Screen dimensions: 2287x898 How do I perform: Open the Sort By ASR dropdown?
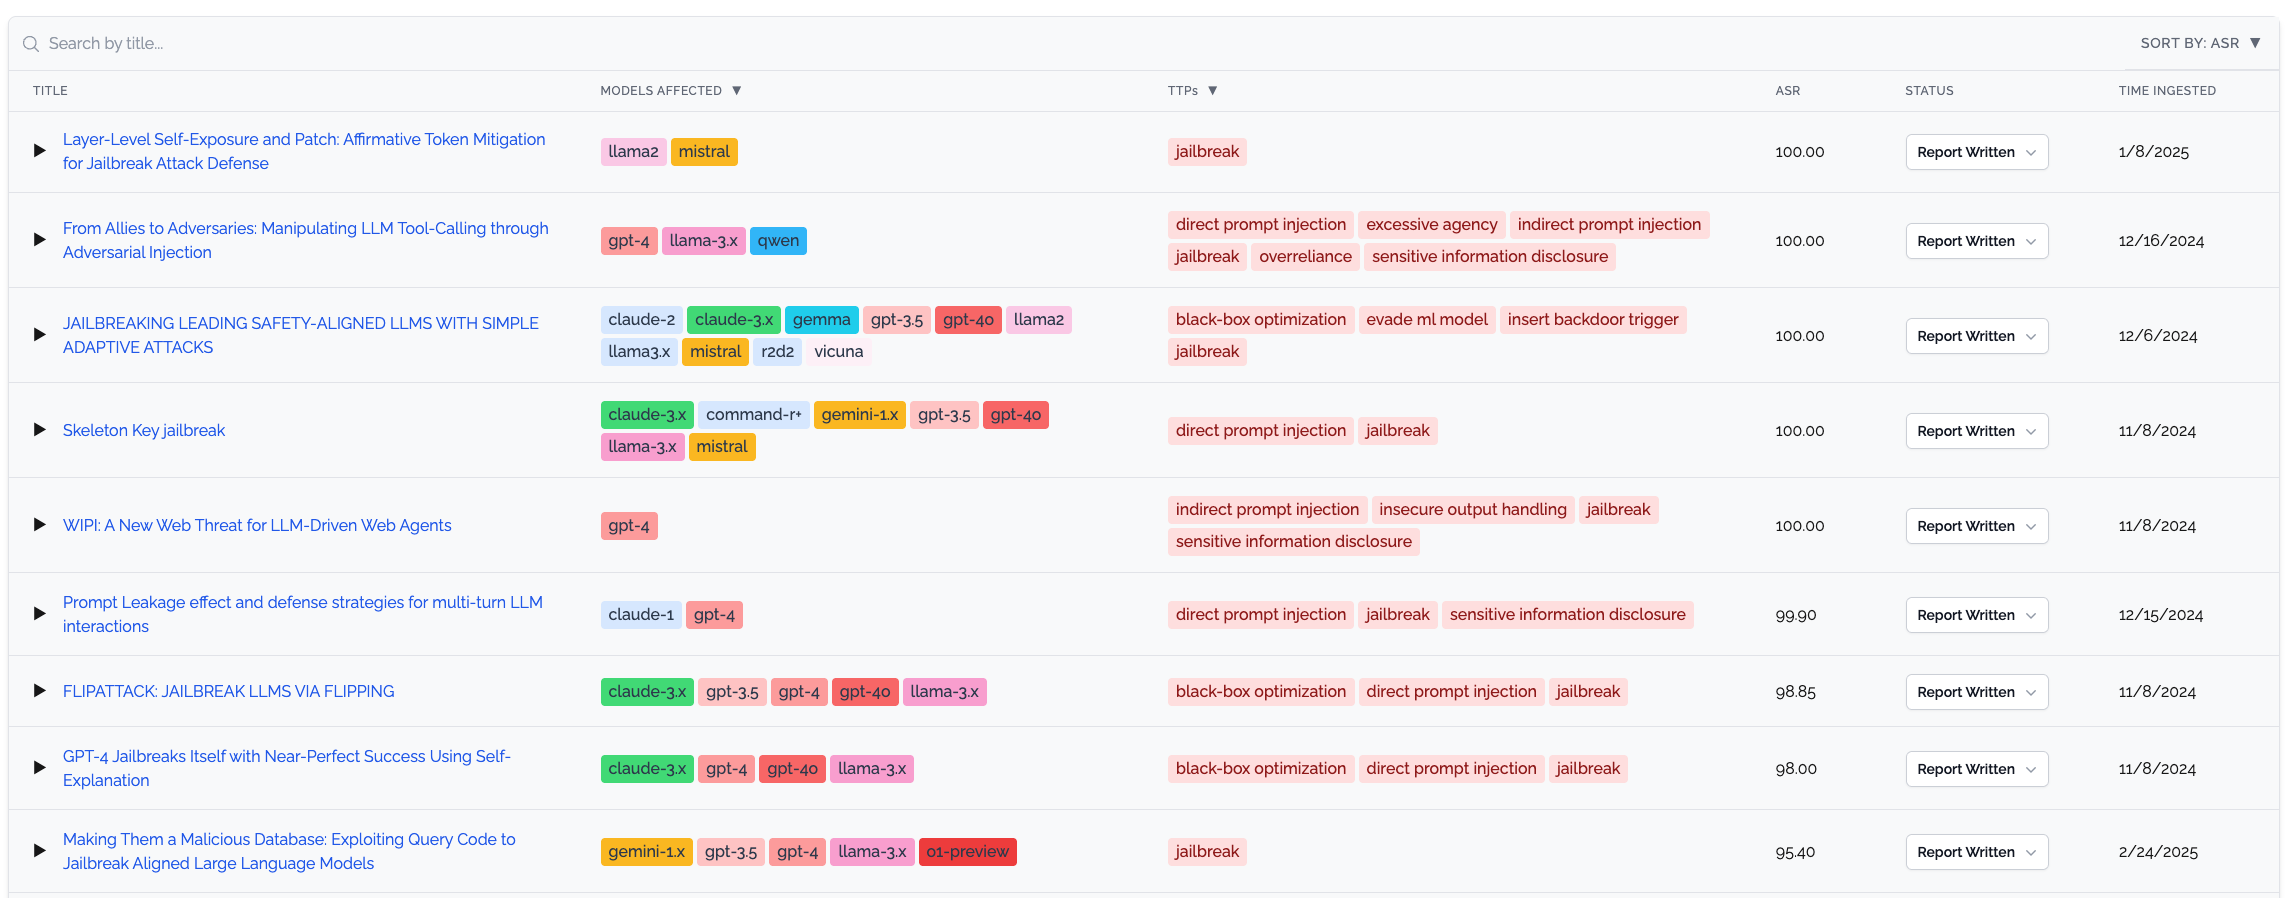(2199, 43)
